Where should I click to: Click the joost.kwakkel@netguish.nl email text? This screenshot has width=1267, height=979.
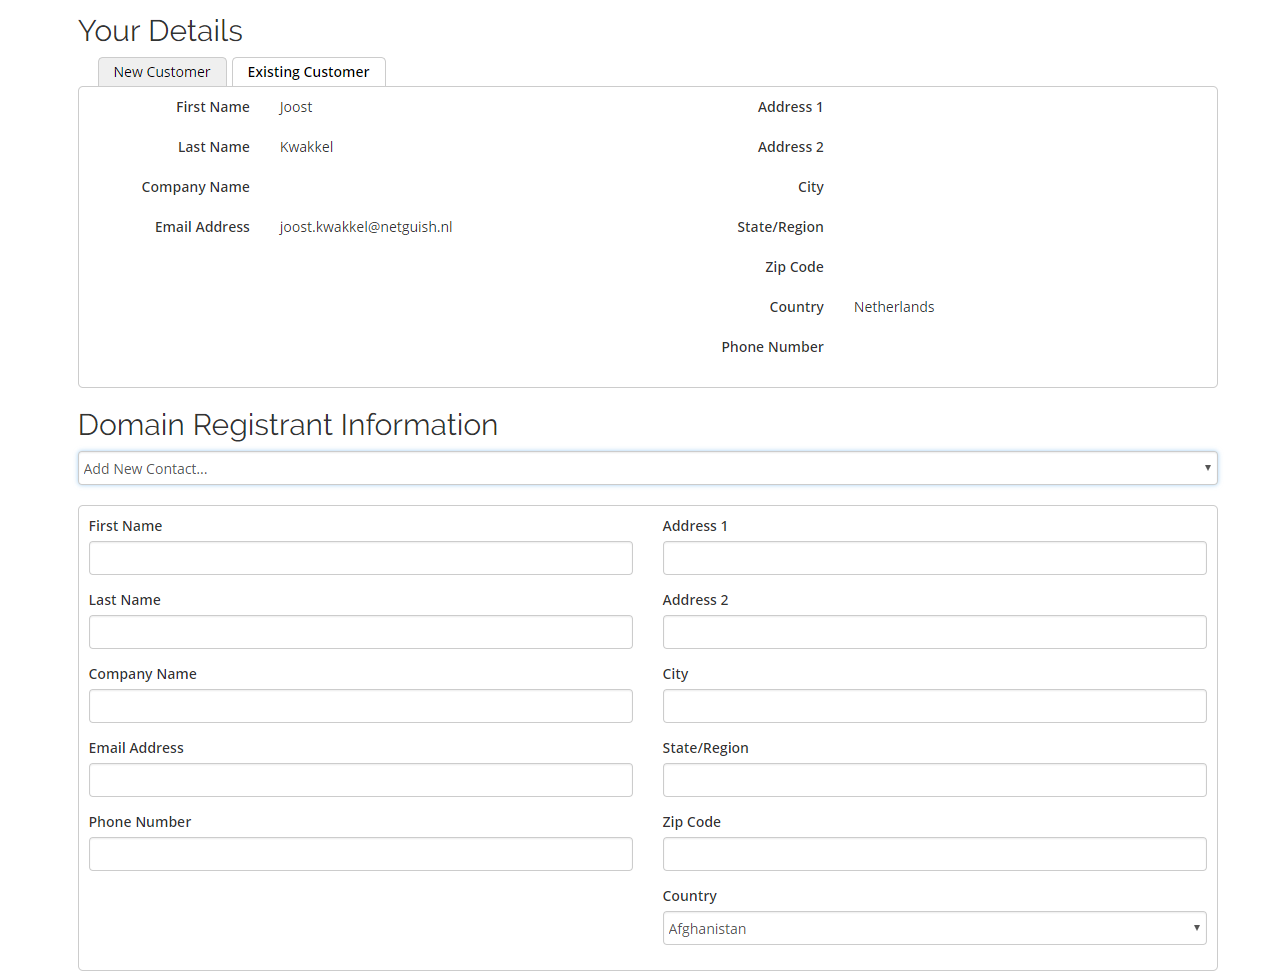(366, 227)
